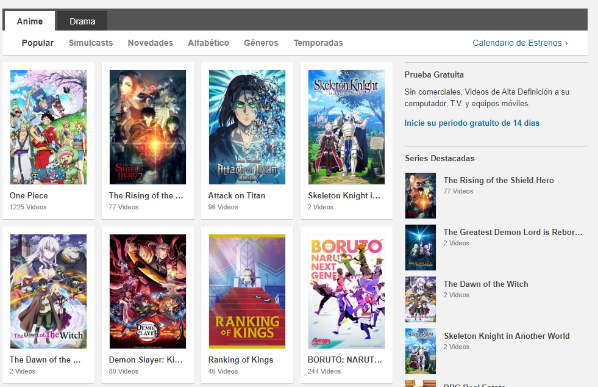Open the Rising of the Shield Hero poster in the grid
The width and height of the screenshot is (598, 387).
click(148, 127)
